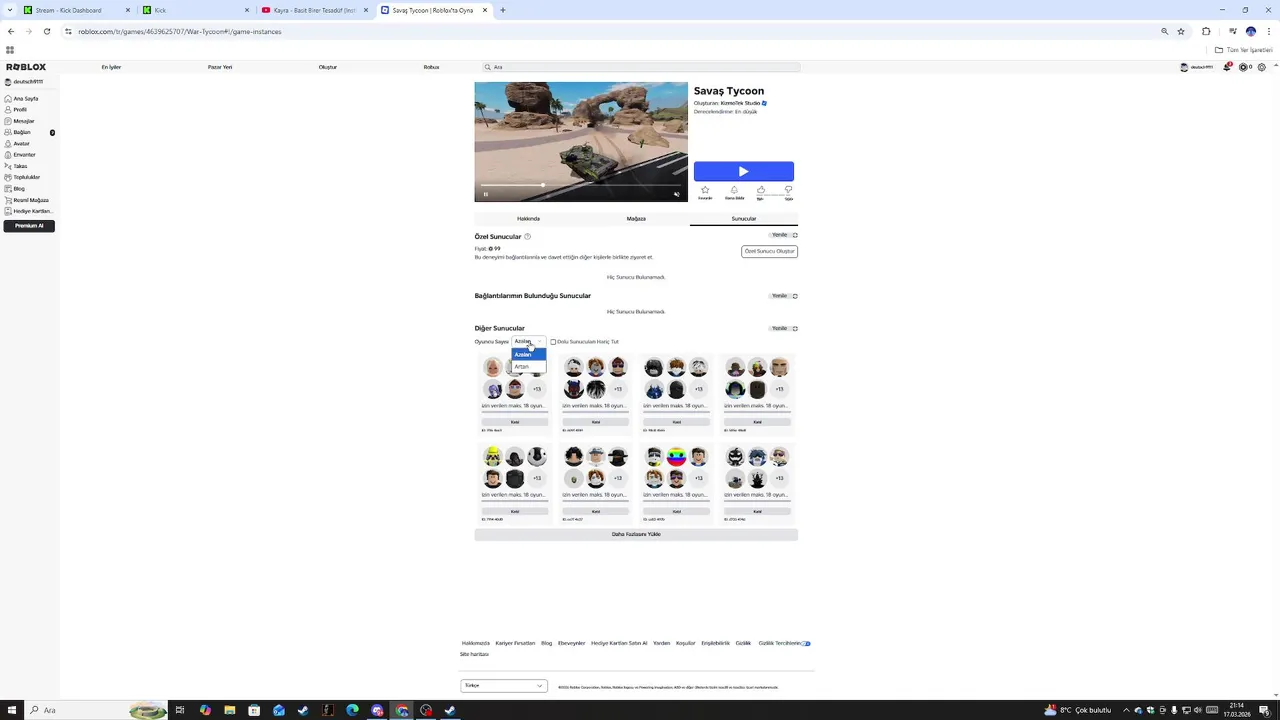
Task: Switch to the Stream - Kick Dashboard tab
Action: coord(76,10)
